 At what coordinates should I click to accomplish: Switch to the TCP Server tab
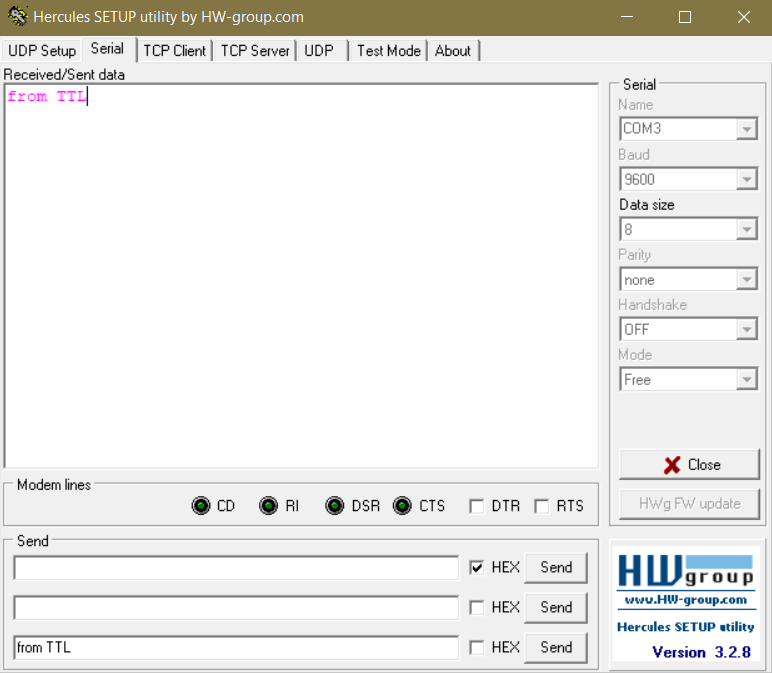pyautogui.click(x=255, y=51)
